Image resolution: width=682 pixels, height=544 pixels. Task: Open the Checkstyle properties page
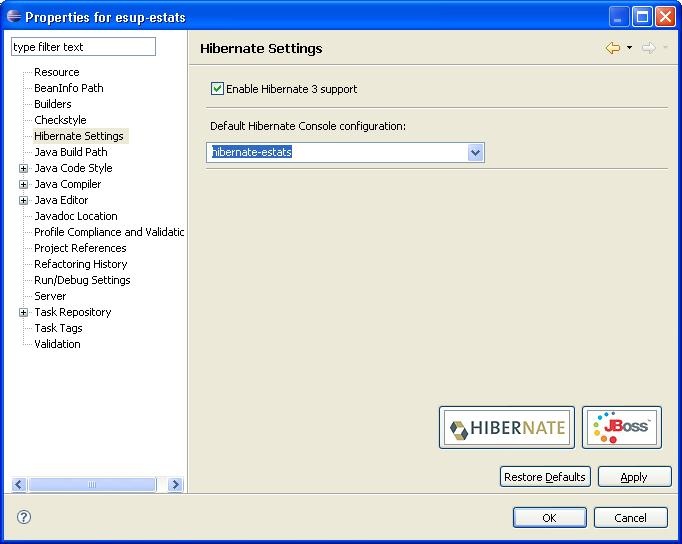click(60, 120)
